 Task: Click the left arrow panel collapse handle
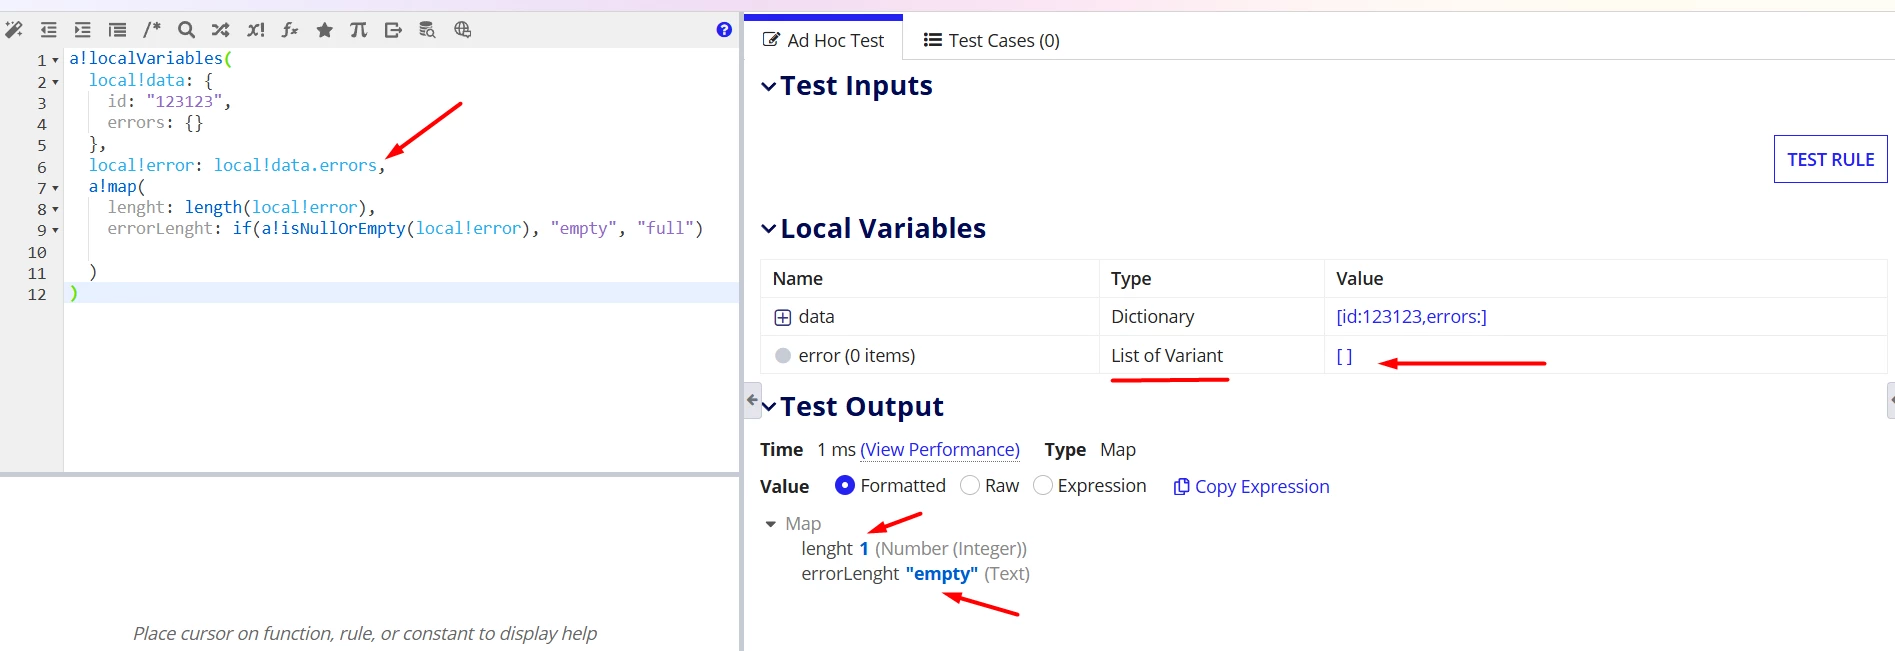pyautogui.click(x=752, y=400)
